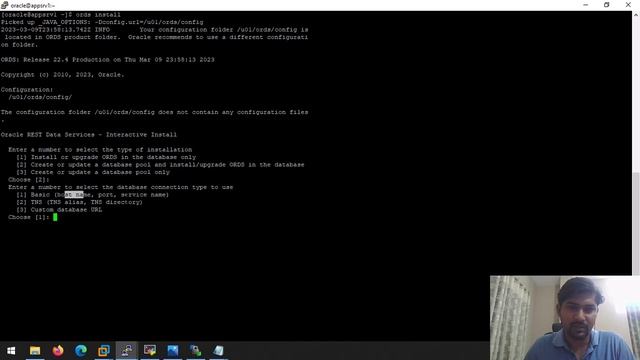Screen dimensions: 640x360
Task: Click the 'Copyright (c) 2010, 2023, Oracle.' line
Action: pyautogui.click(x=62, y=75)
